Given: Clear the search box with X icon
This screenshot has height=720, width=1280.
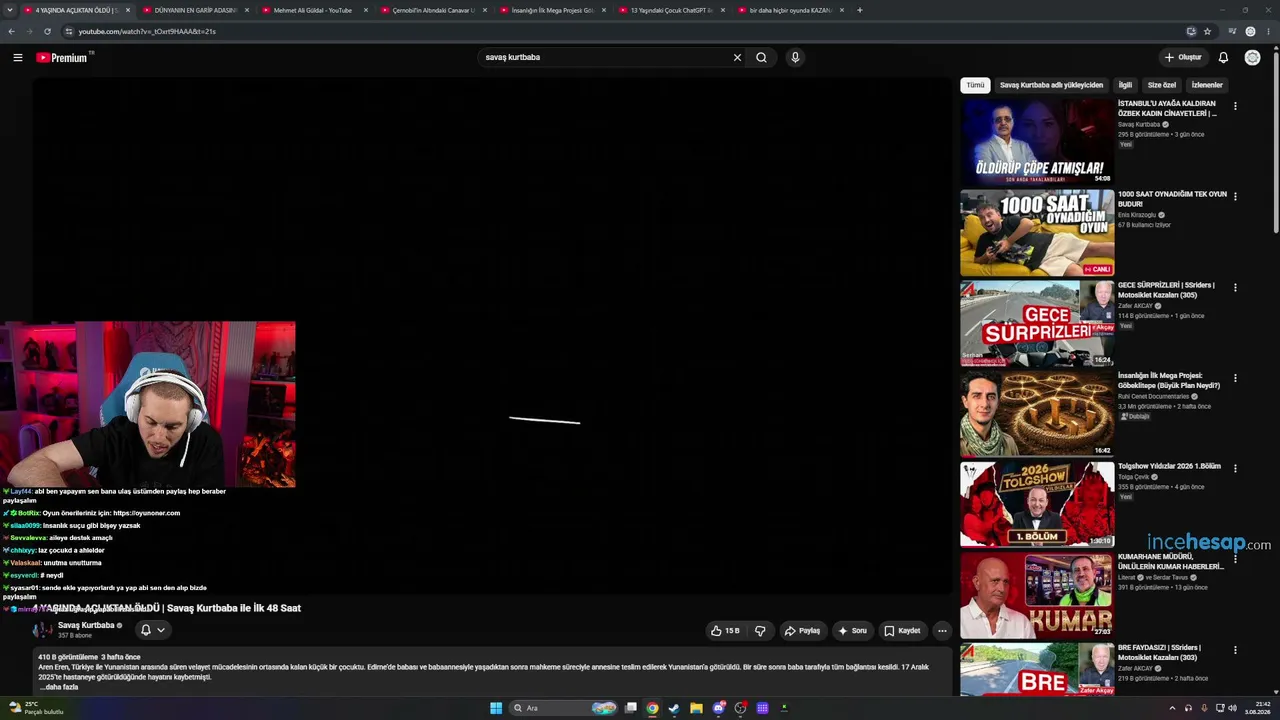Looking at the screenshot, I should coord(737,57).
